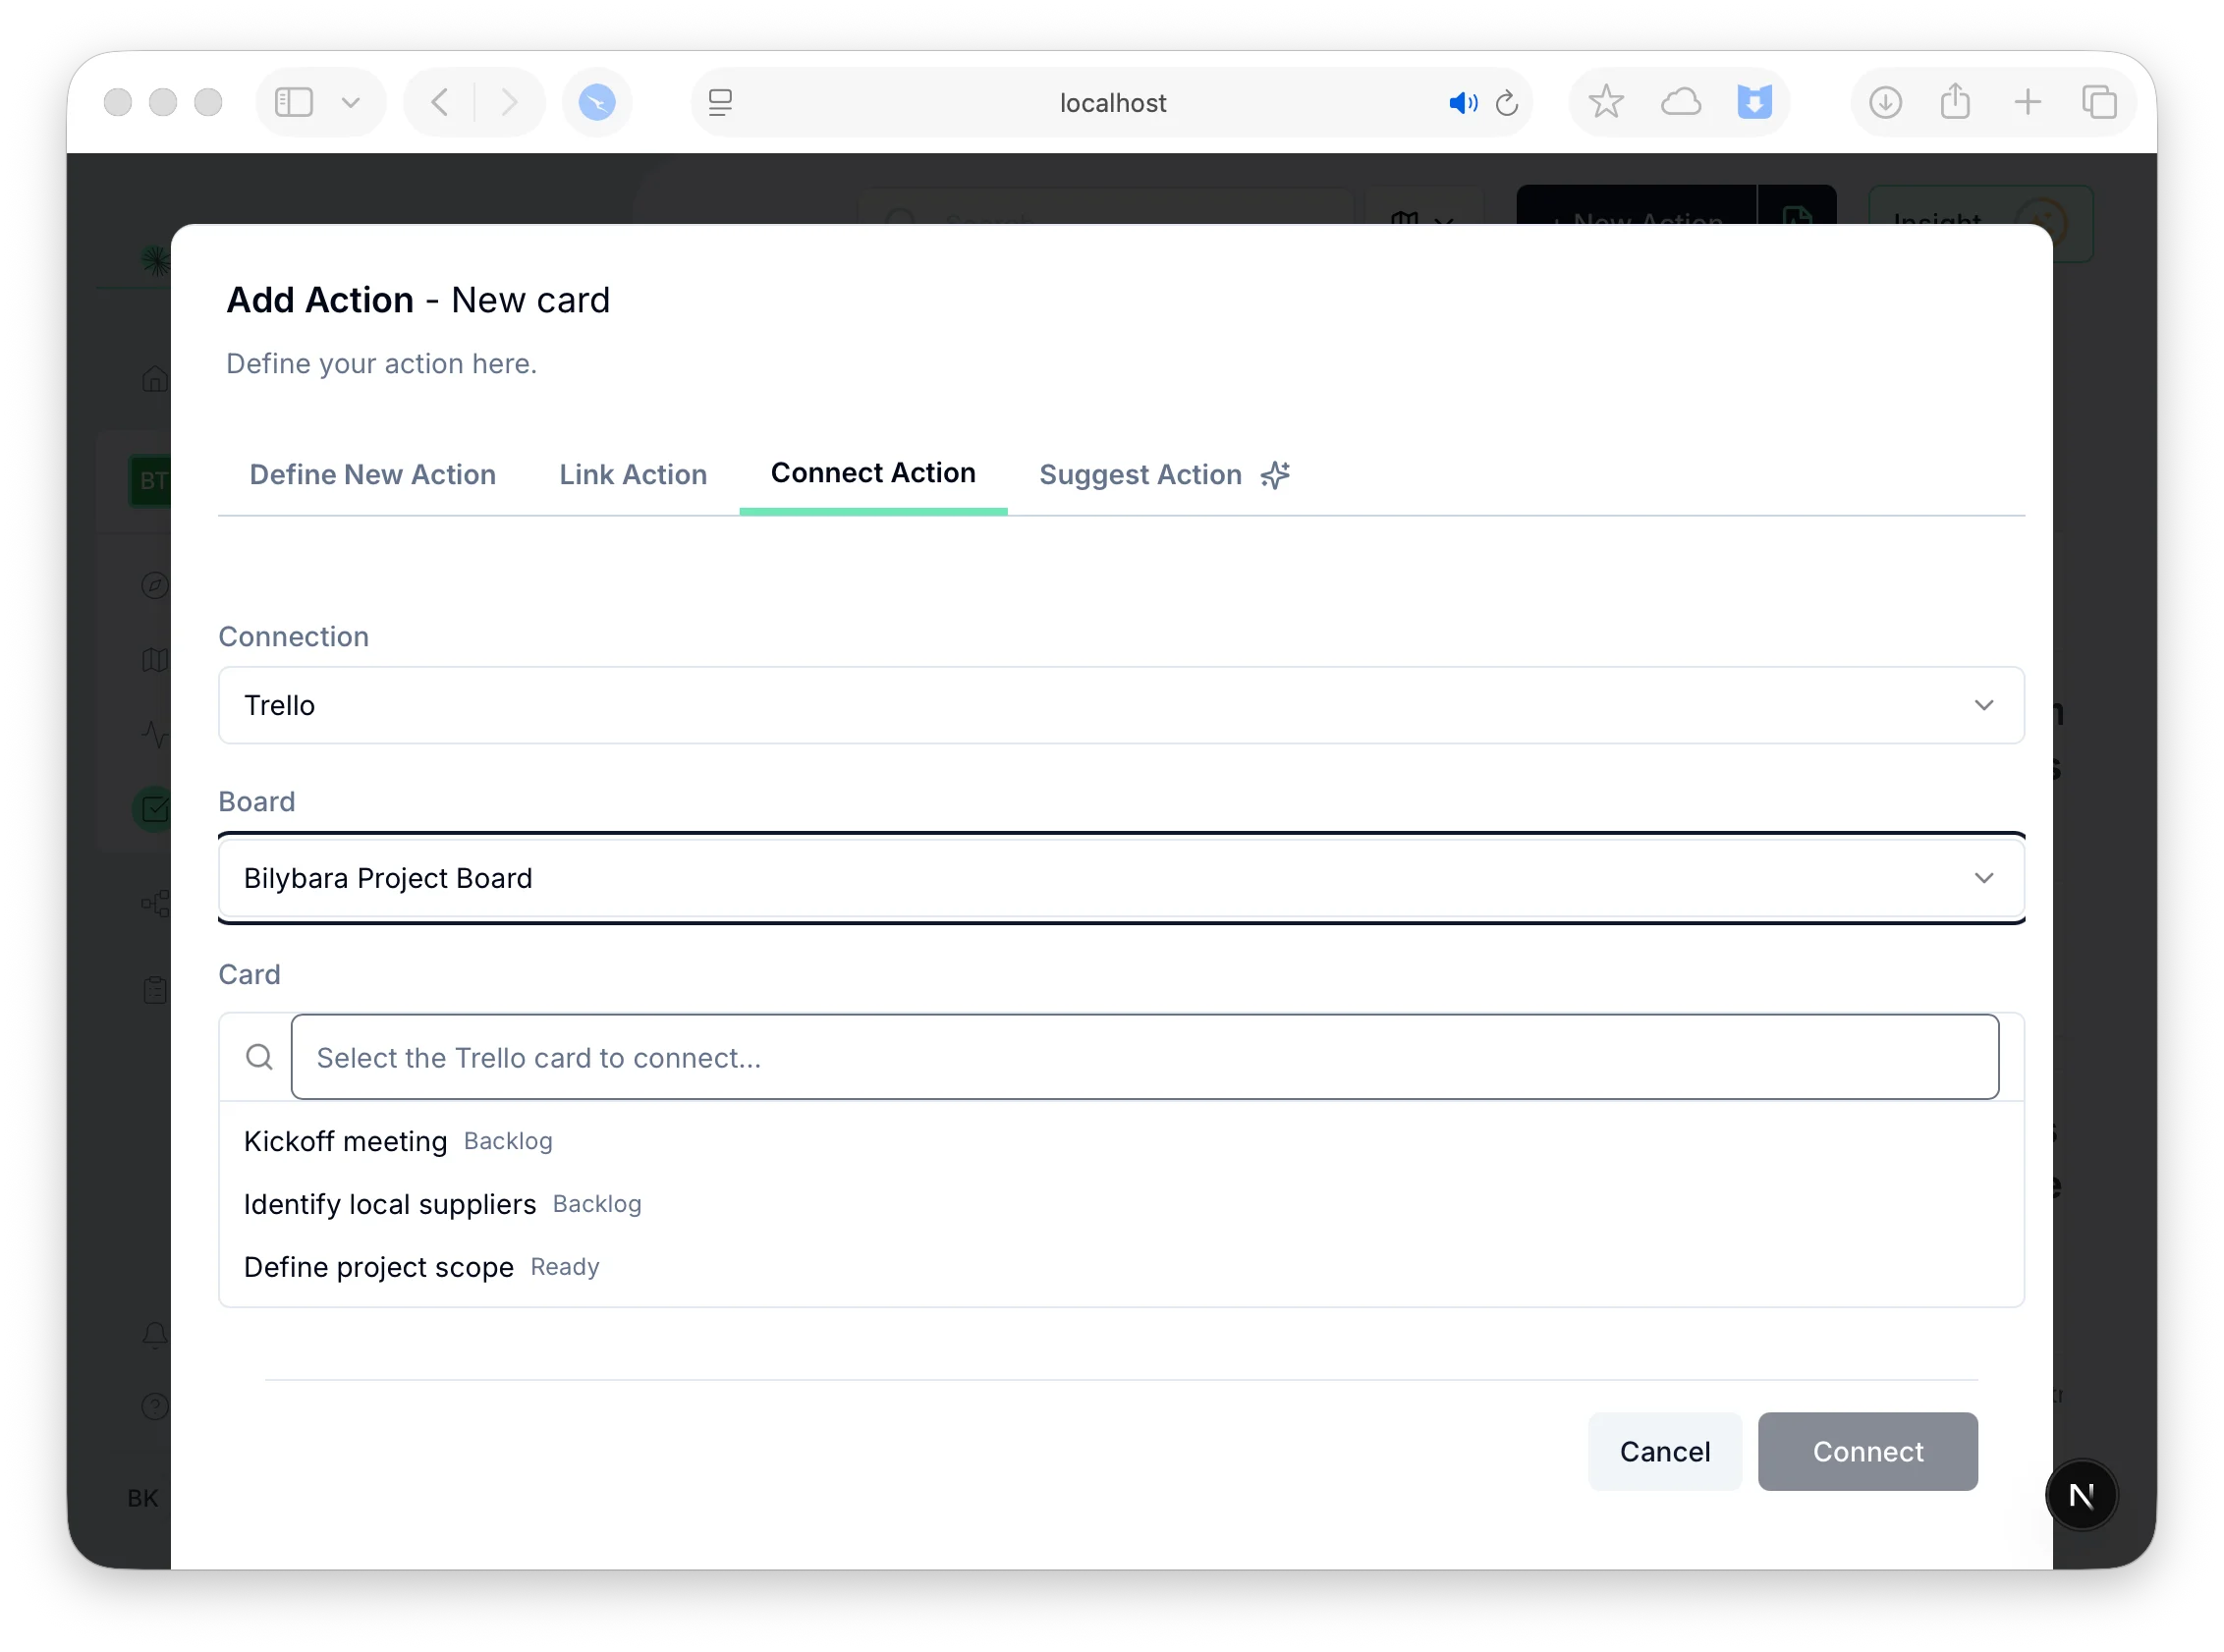Select the Identify local suppliers card
This screenshot has height=1652, width=2224.
[1121, 1204]
